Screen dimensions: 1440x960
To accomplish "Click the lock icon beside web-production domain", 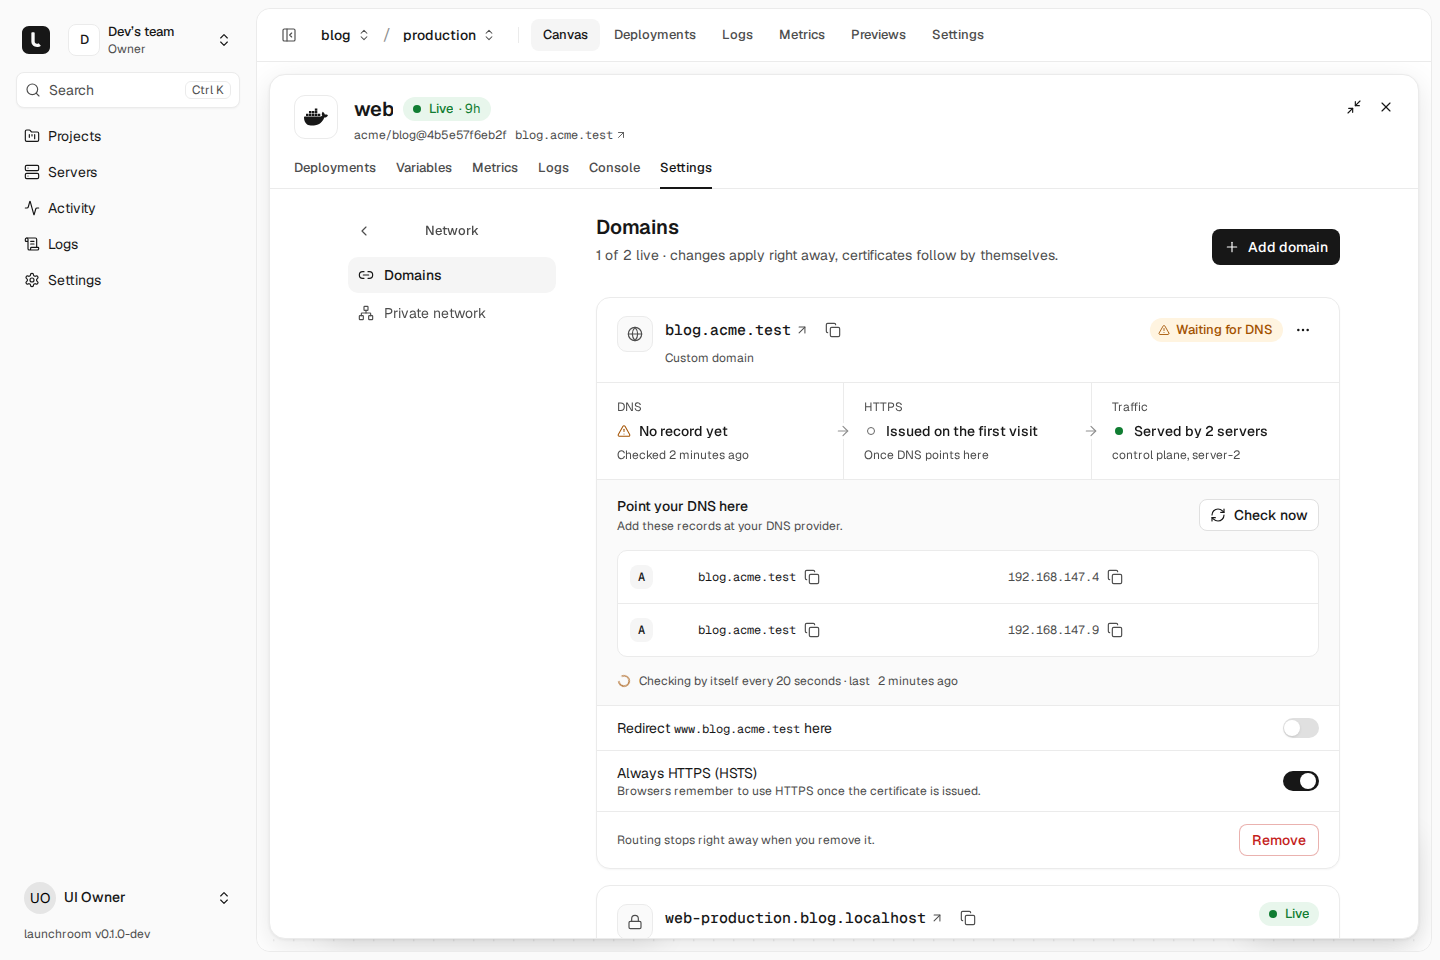I will [635, 922].
